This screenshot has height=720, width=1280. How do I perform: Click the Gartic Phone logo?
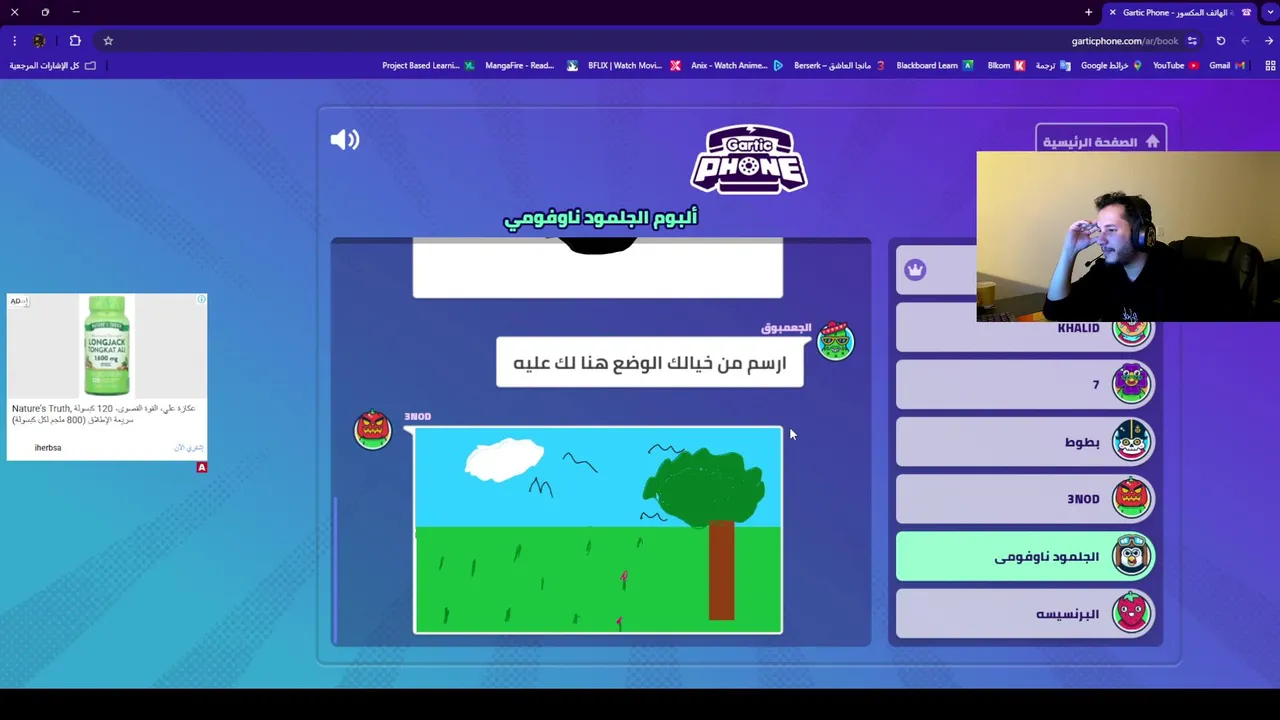(x=749, y=160)
